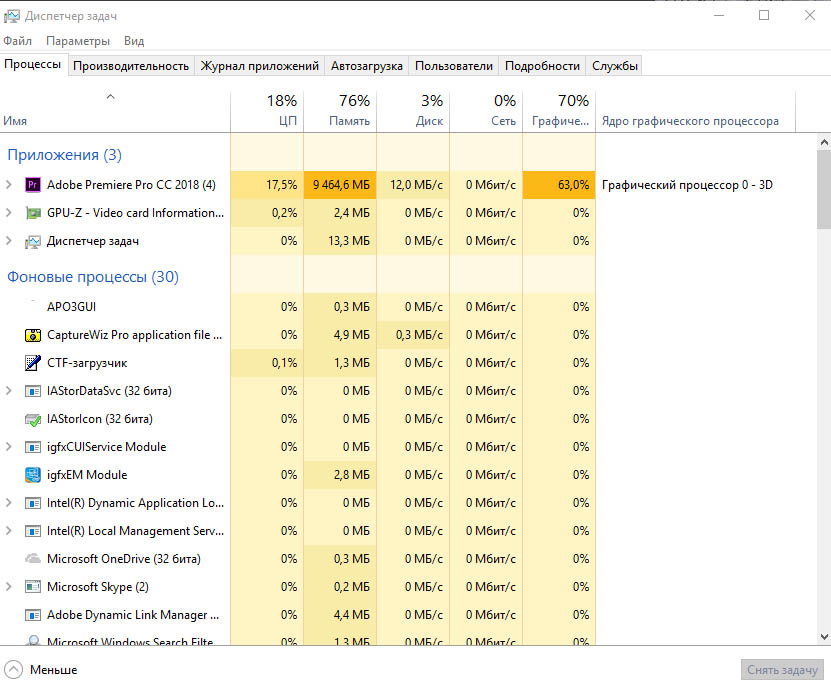Sort by the Имя column header
Viewport: 831px width, 684px height.
click(115, 112)
